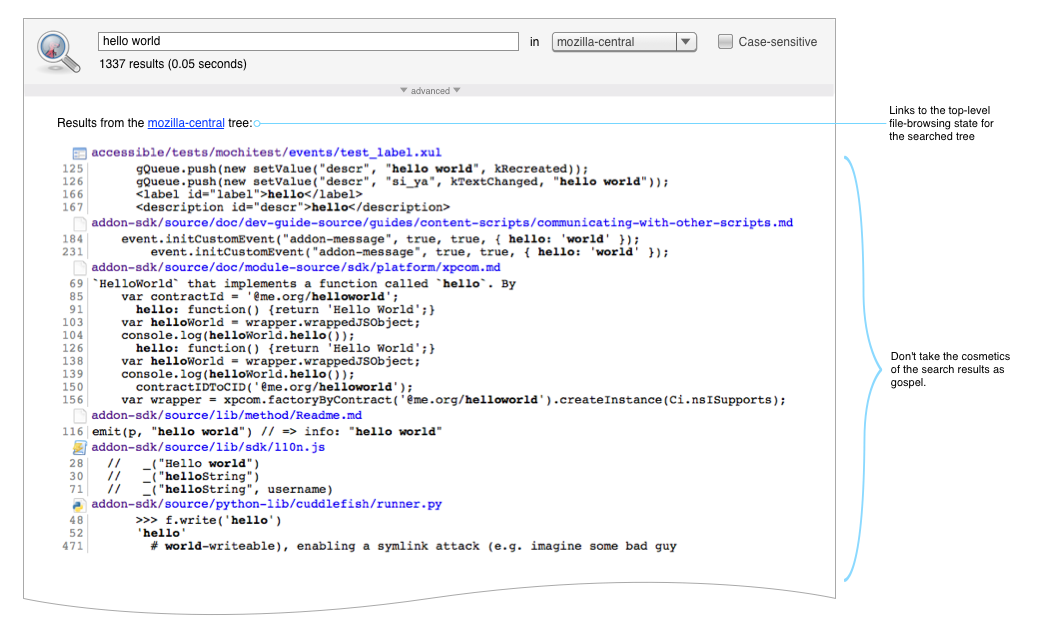Open the mozilla-central tree link
The image size is (1037, 632).
pos(186,123)
